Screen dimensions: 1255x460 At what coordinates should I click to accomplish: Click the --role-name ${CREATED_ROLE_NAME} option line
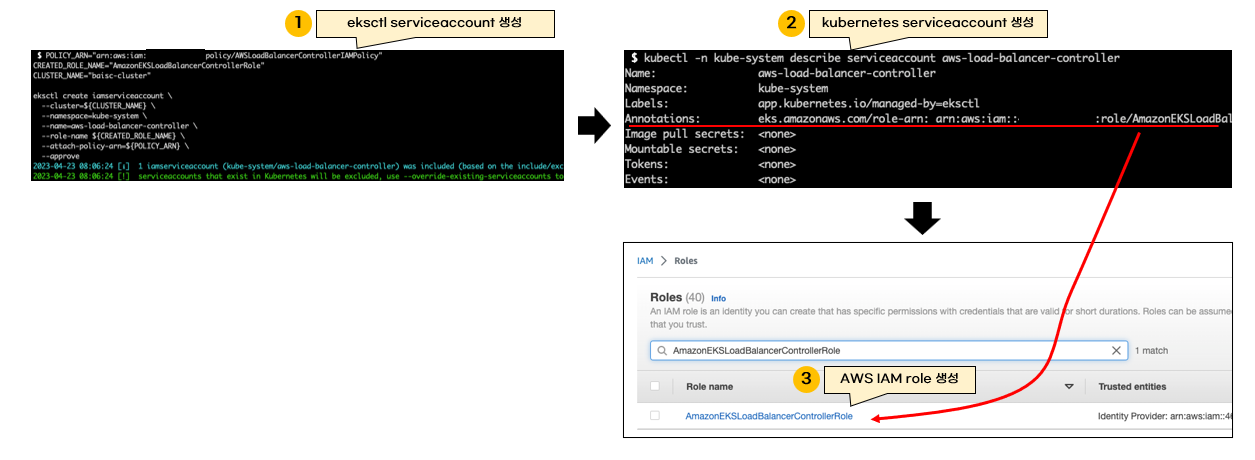[x=115, y=136]
